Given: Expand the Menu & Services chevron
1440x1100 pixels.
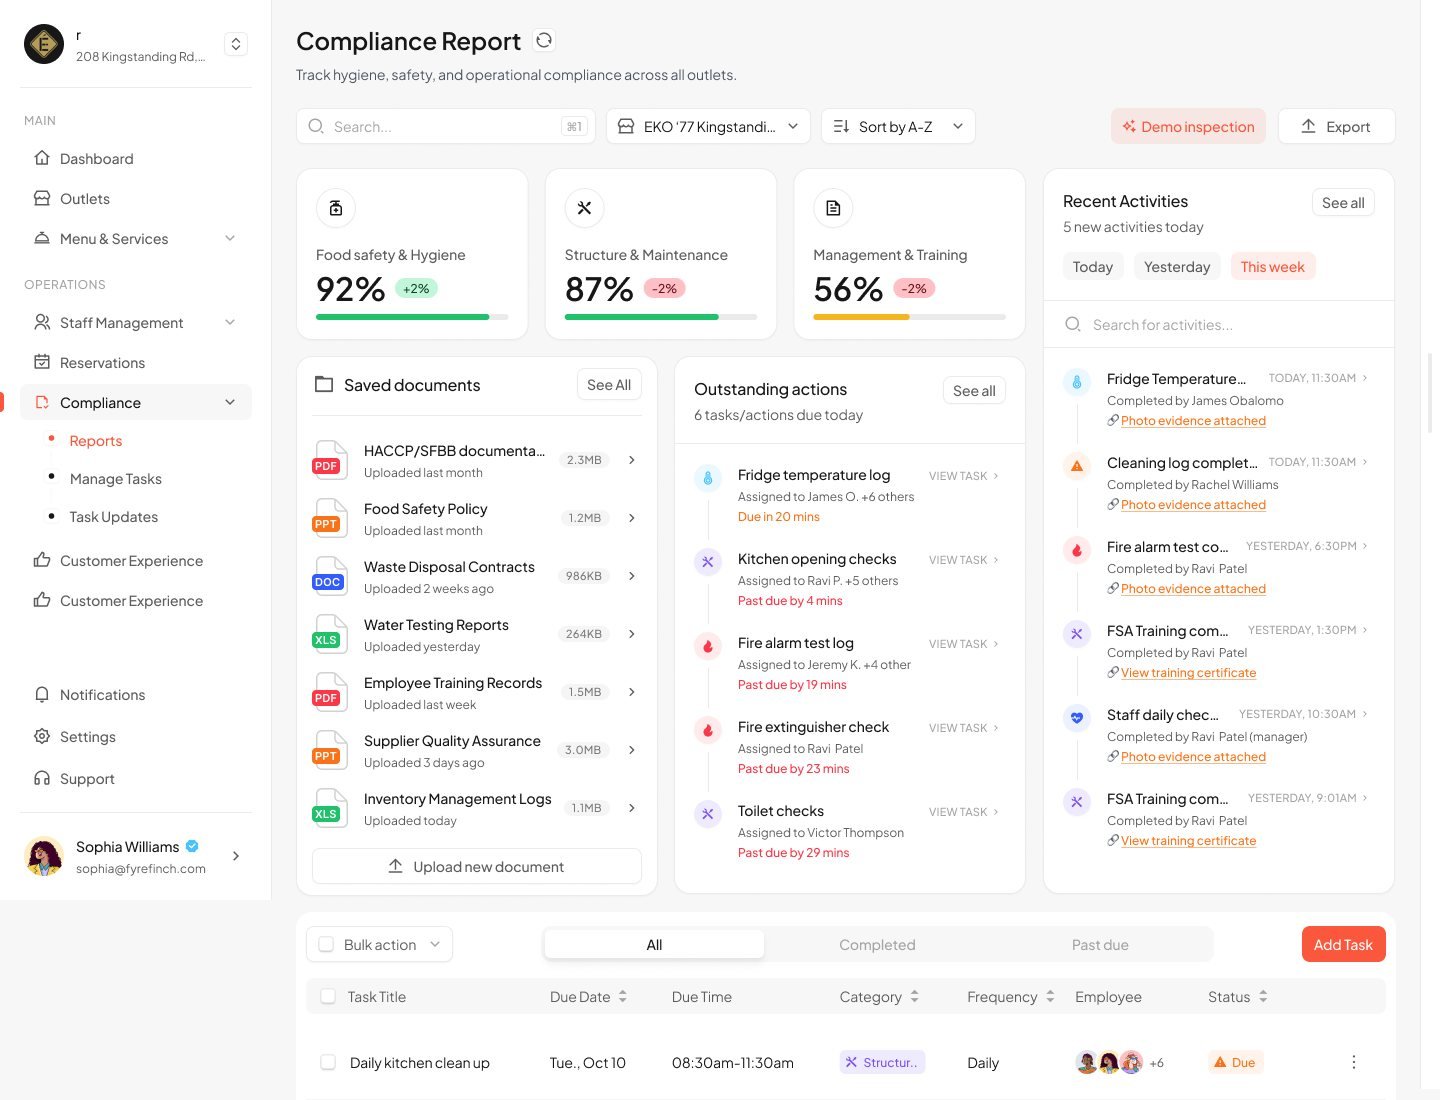Looking at the screenshot, I should click(x=230, y=238).
